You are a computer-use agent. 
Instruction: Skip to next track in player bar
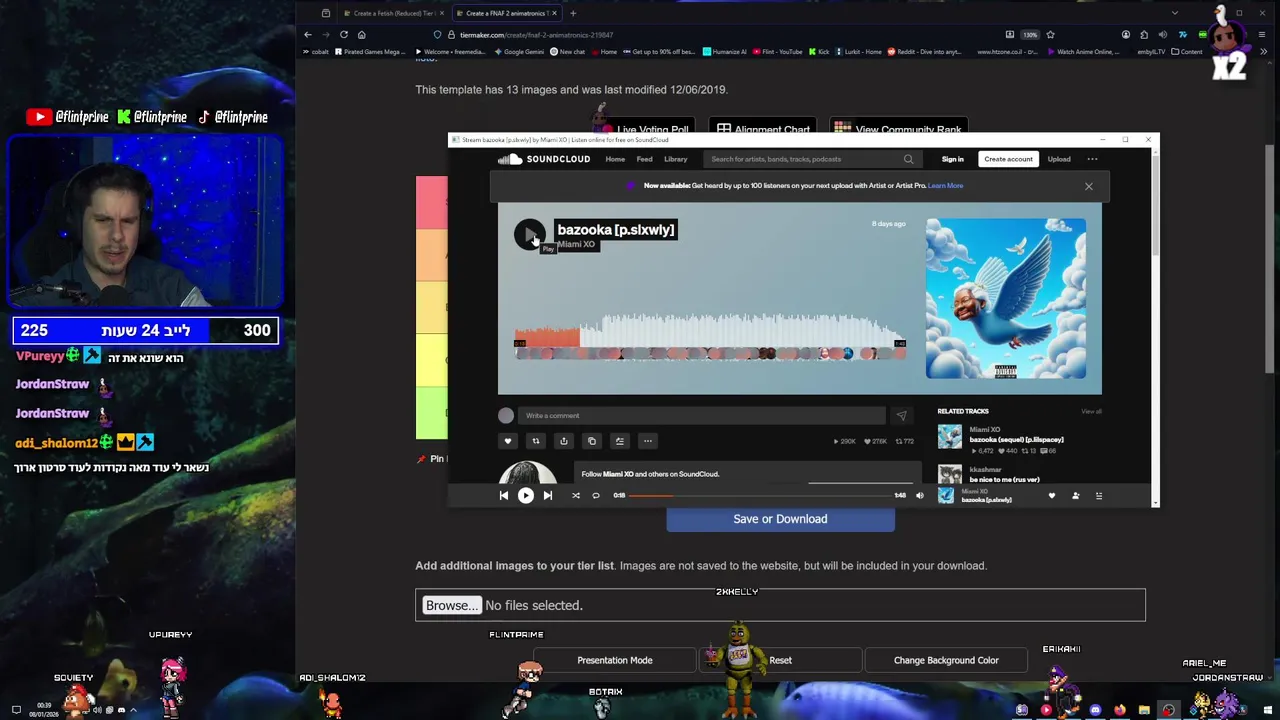(x=548, y=496)
